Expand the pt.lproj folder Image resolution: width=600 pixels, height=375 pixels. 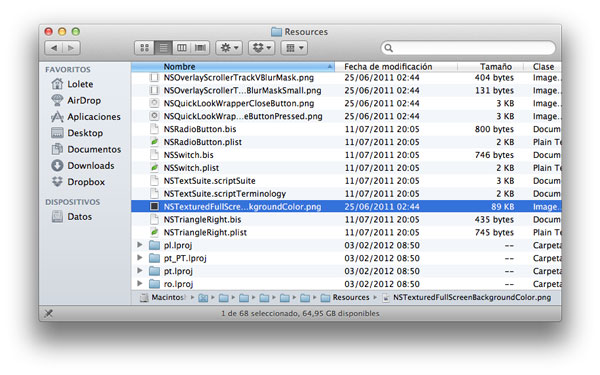(140, 271)
